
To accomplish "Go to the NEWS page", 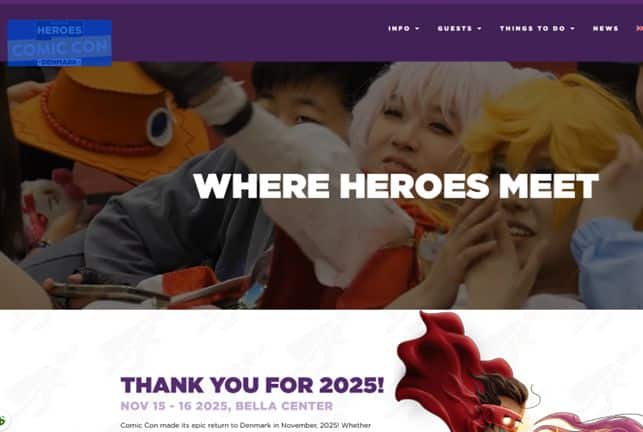I will pyautogui.click(x=605, y=29).
